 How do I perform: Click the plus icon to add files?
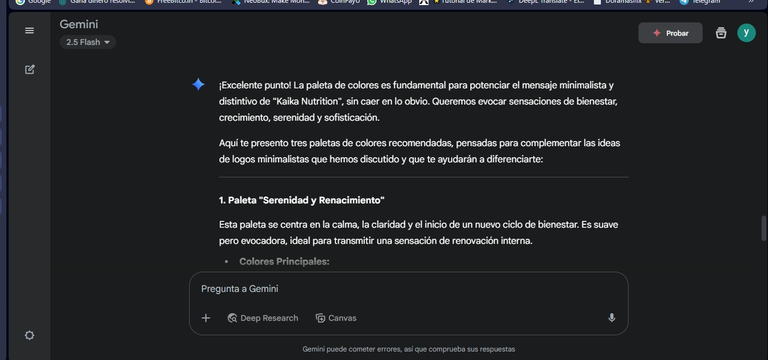[x=206, y=318]
